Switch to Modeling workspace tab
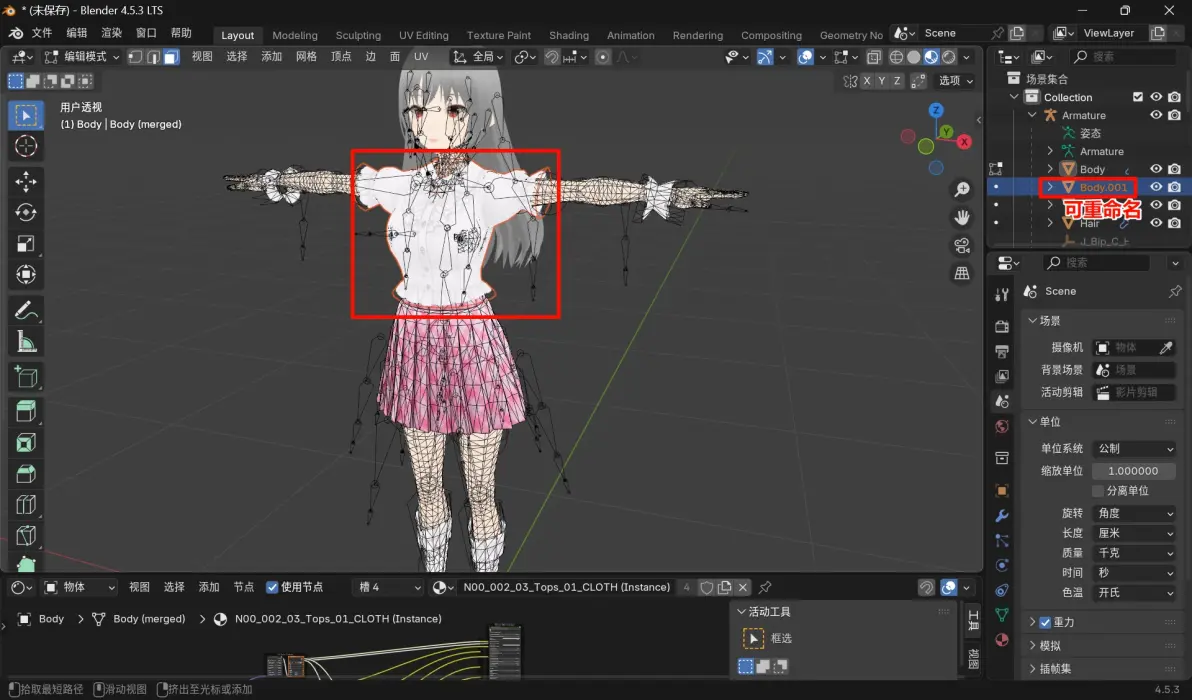 (295, 35)
